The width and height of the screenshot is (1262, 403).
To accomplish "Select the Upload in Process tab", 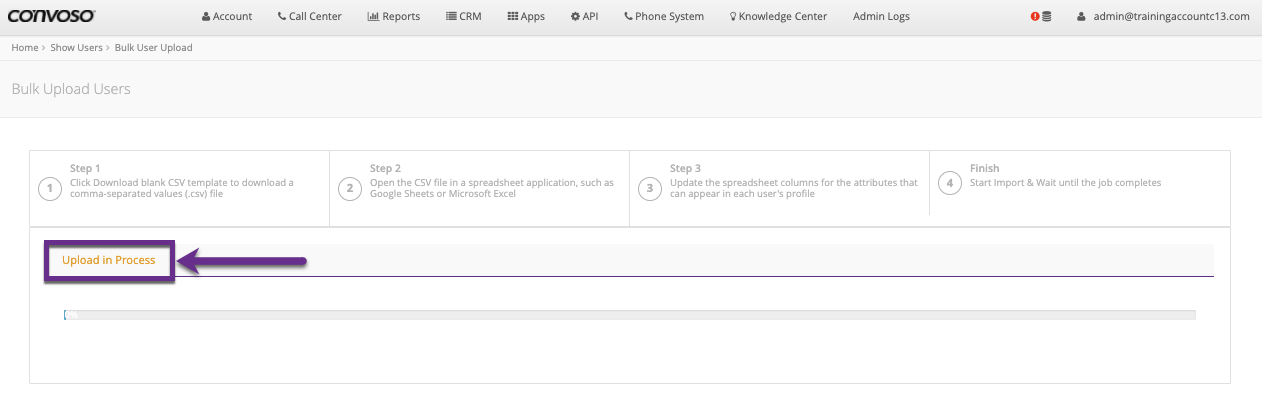I will [109, 260].
